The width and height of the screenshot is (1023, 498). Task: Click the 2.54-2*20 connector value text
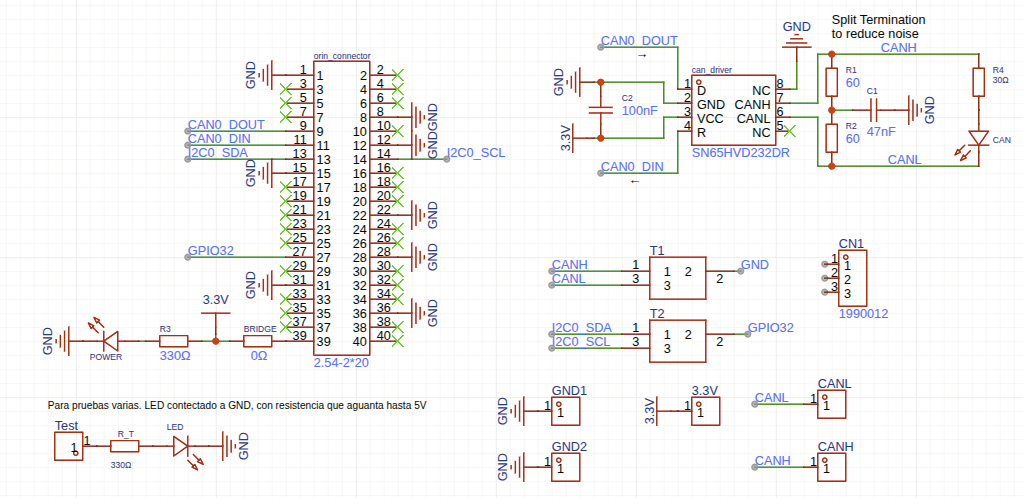click(x=341, y=364)
